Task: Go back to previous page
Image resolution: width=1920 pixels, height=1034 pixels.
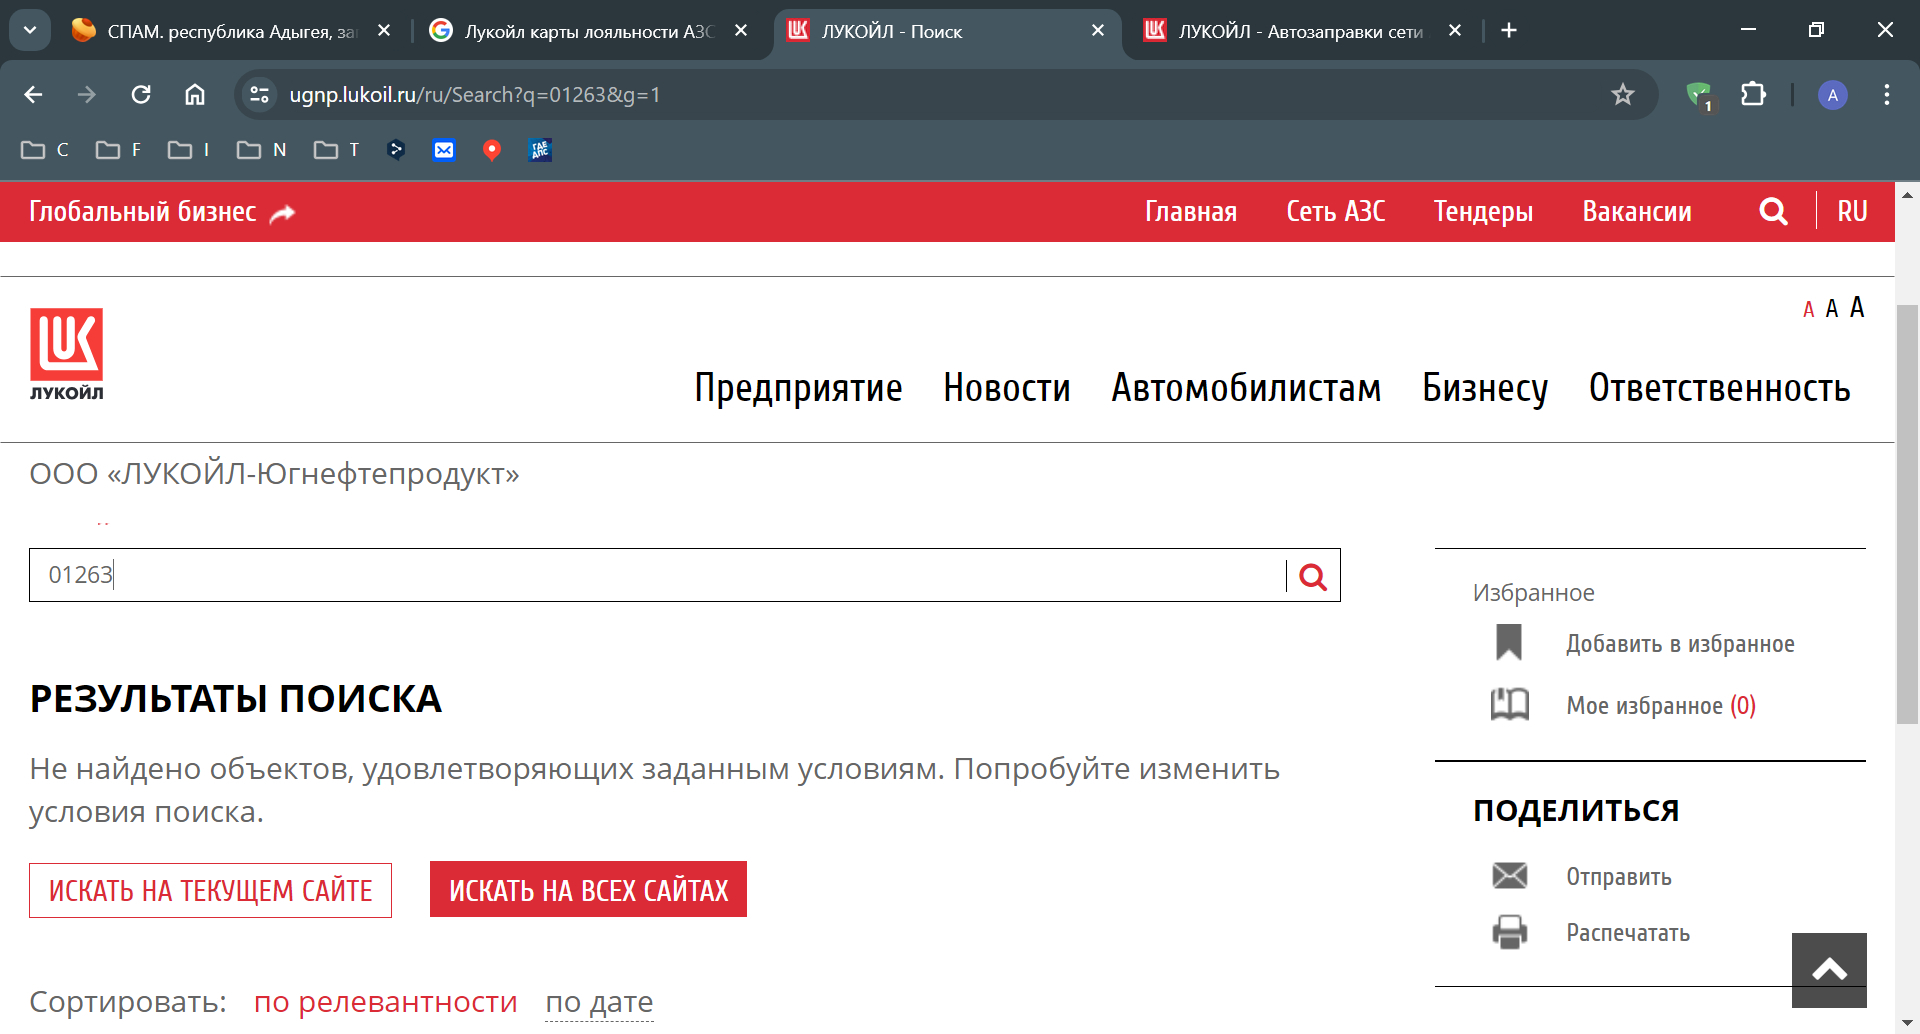Action: click(x=33, y=95)
